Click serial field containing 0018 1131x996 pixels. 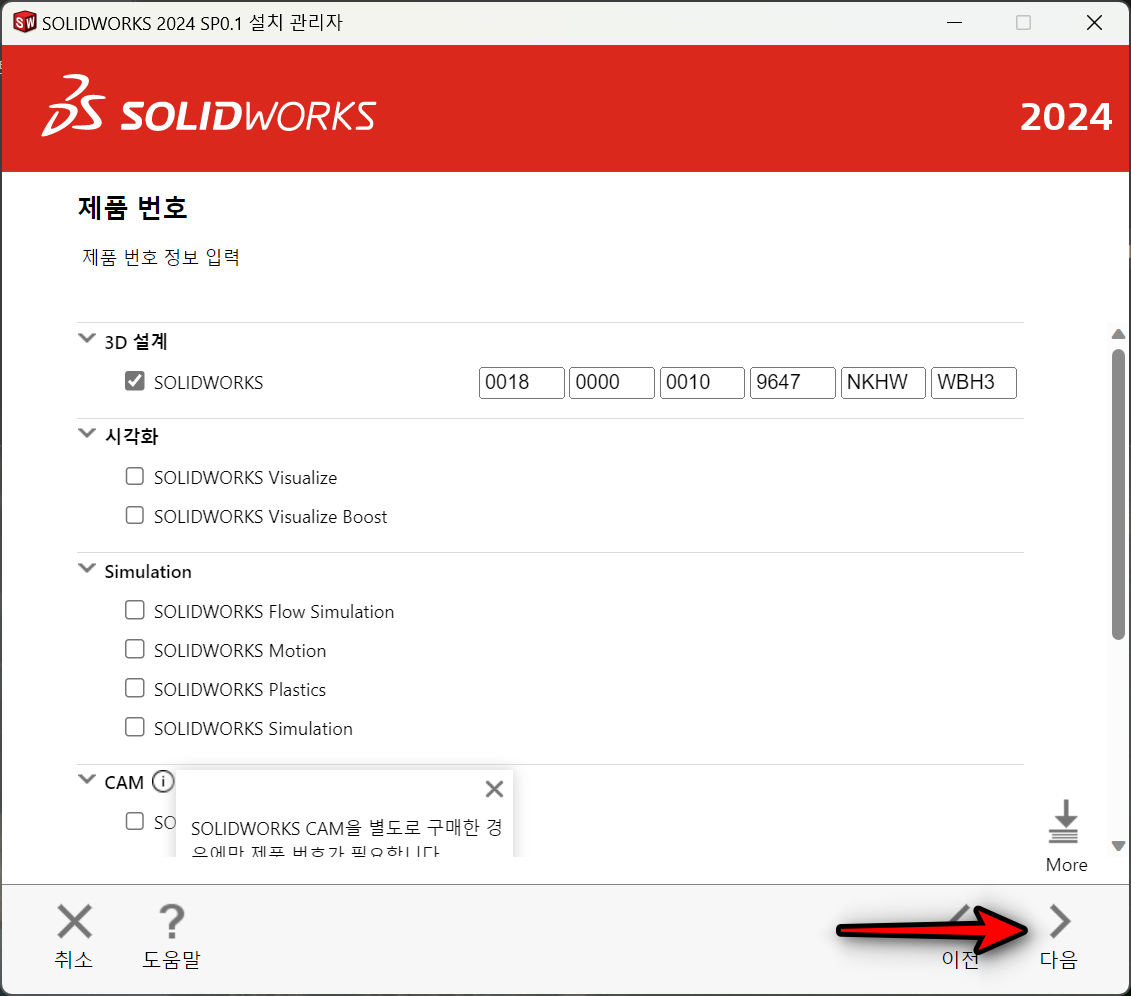[522, 383]
